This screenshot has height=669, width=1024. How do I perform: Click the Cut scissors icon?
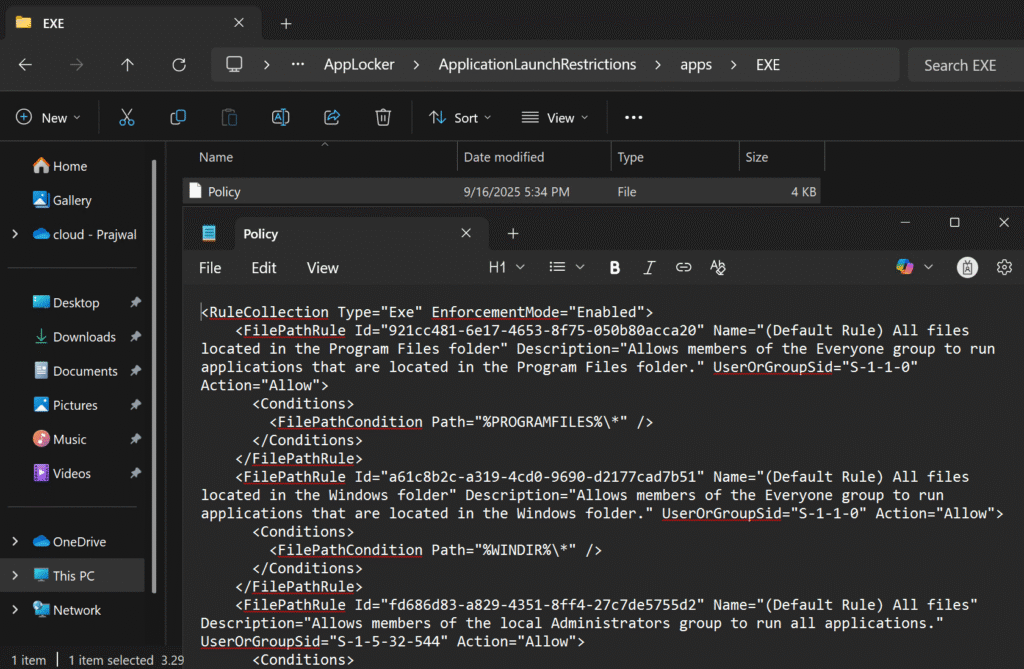coord(127,118)
